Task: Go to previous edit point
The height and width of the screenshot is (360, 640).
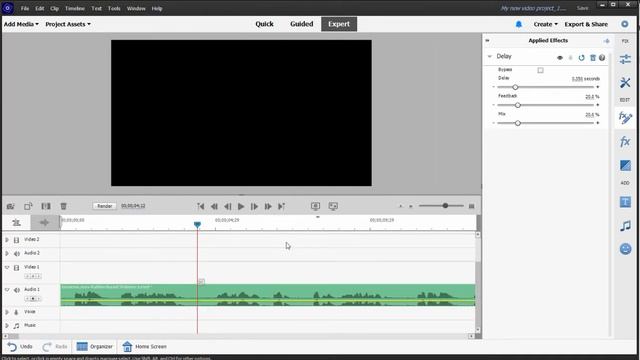Action: pyautogui.click(x=200, y=207)
